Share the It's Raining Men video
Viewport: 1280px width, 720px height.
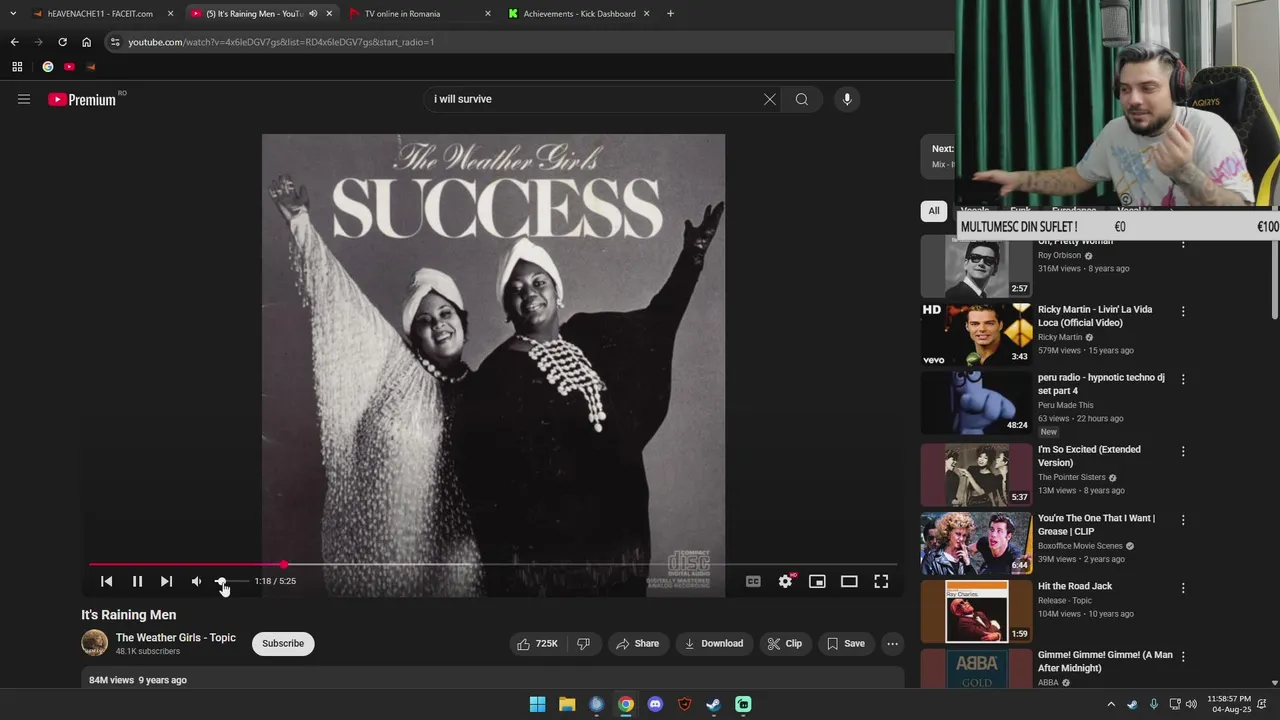(x=637, y=644)
